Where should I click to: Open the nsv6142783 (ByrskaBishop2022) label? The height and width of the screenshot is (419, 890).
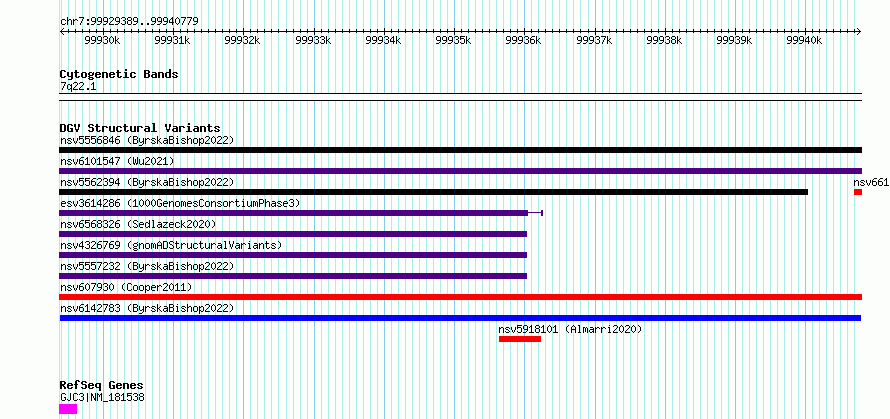(x=147, y=308)
